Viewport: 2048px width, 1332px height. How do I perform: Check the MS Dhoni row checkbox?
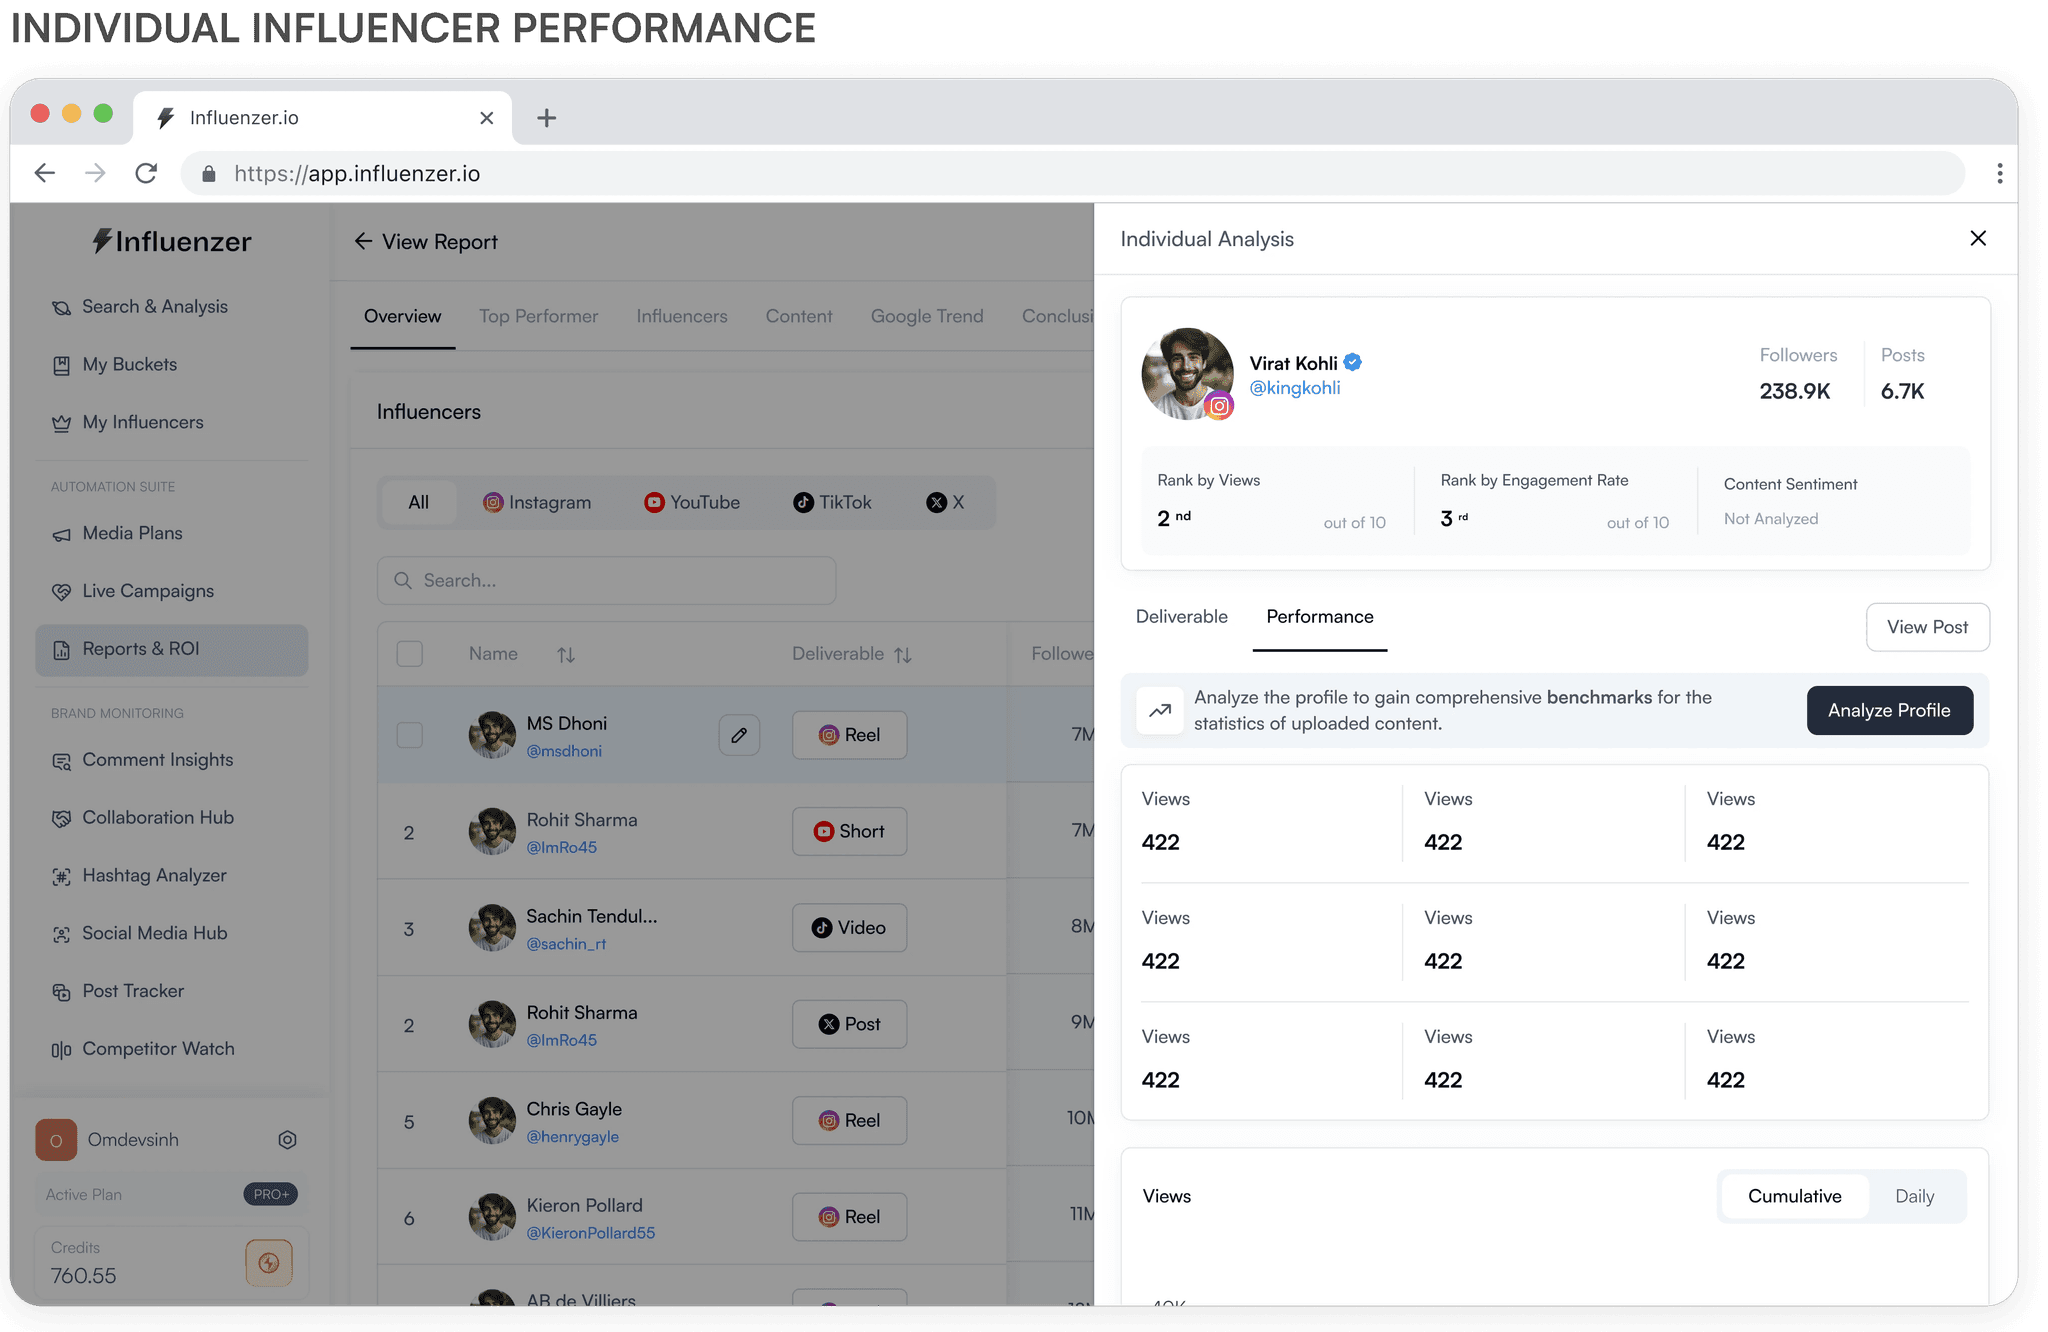[x=410, y=735]
